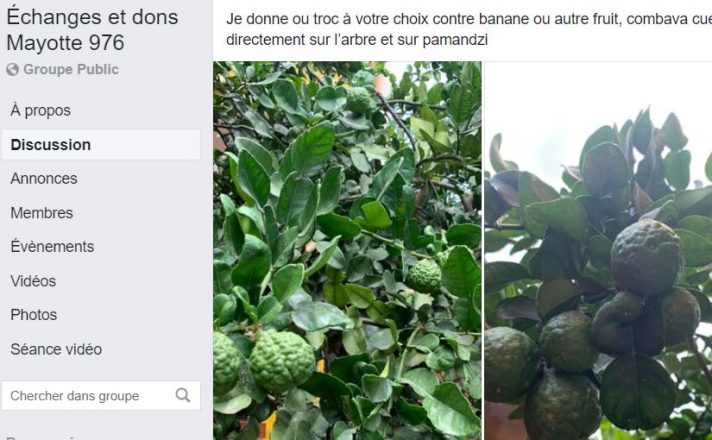View the group's Évènements
The height and width of the screenshot is (440, 712).
pyautogui.click(x=52, y=246)
